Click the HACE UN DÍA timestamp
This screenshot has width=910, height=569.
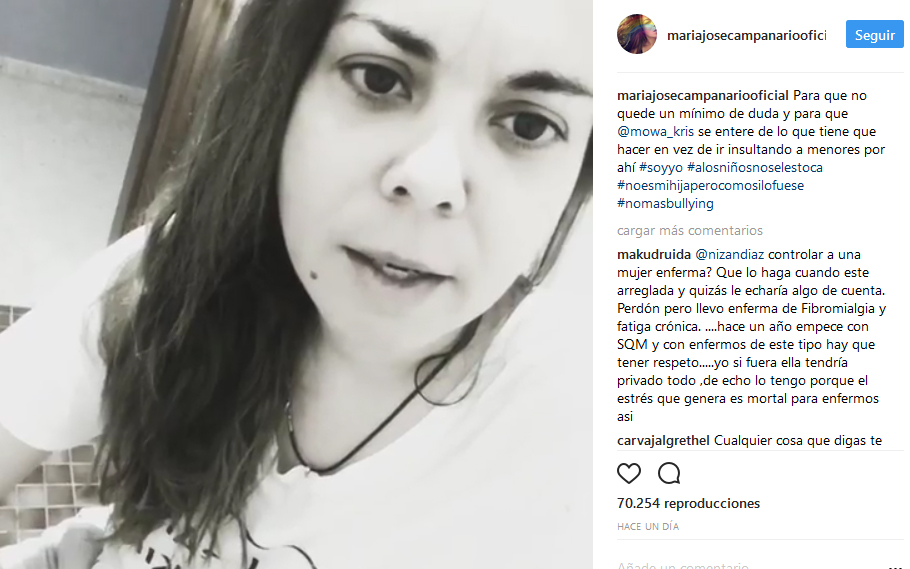pyautogui.click(x=648, y=527)
